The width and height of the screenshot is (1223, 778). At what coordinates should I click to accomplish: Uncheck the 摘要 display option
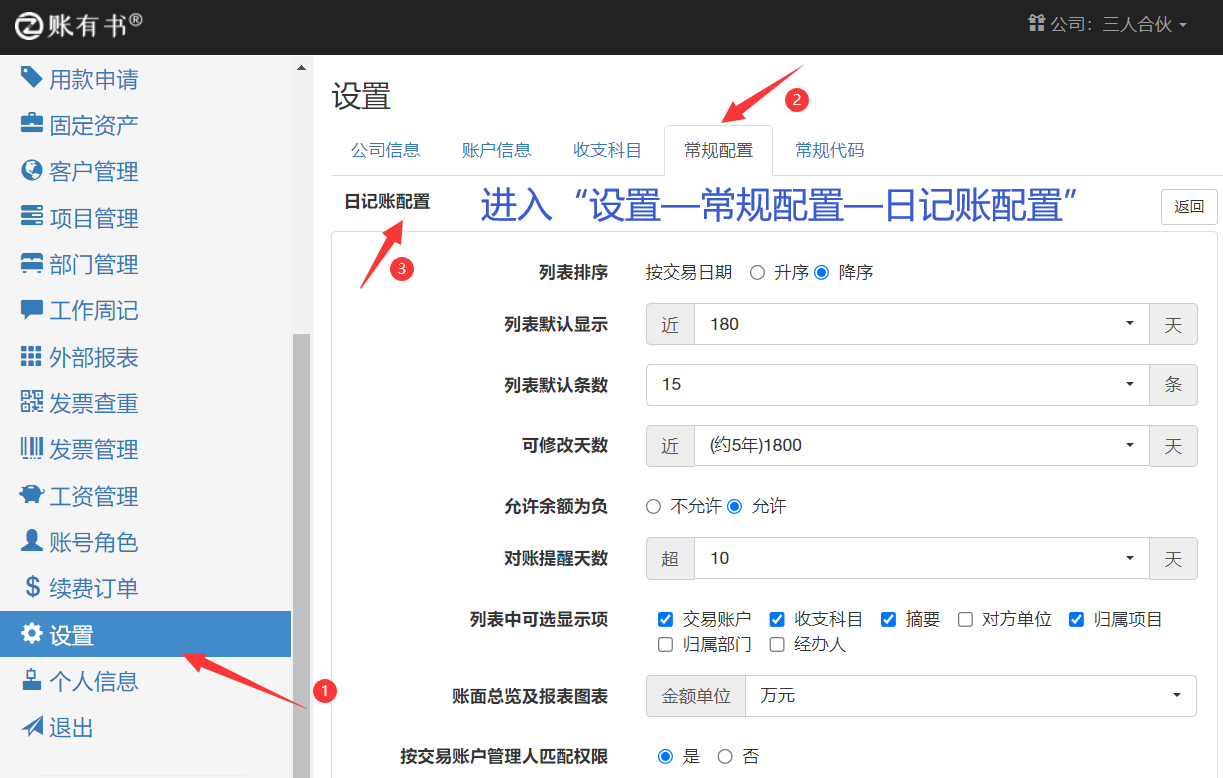point(888,620)
